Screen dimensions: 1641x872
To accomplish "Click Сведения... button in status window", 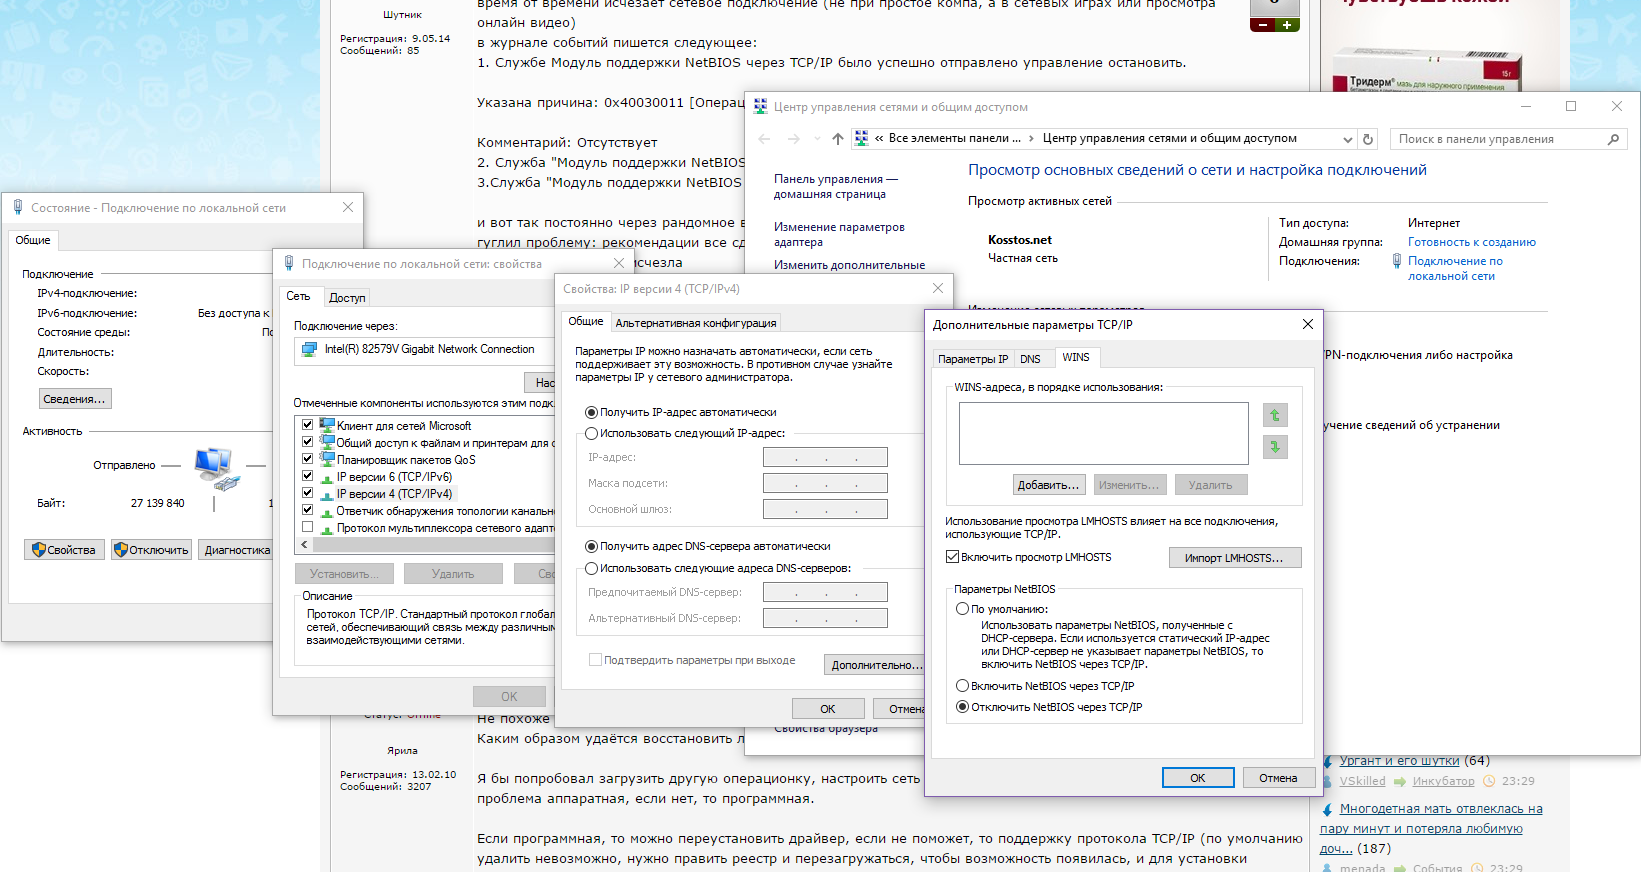I will click(74, 399).
